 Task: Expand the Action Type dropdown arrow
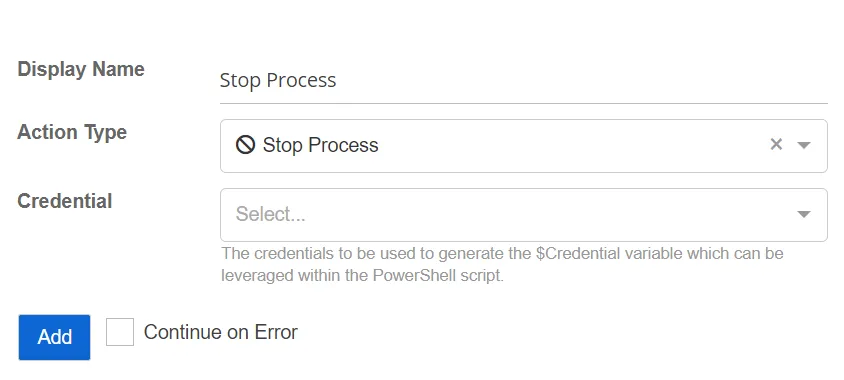804,145
